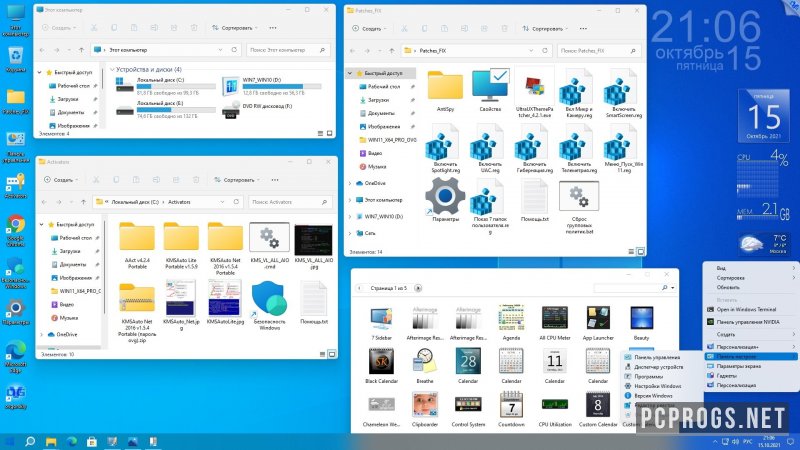800x450 pixels.
Task: Switch Этот компьютер window to details view
Action: coord(320,133)
